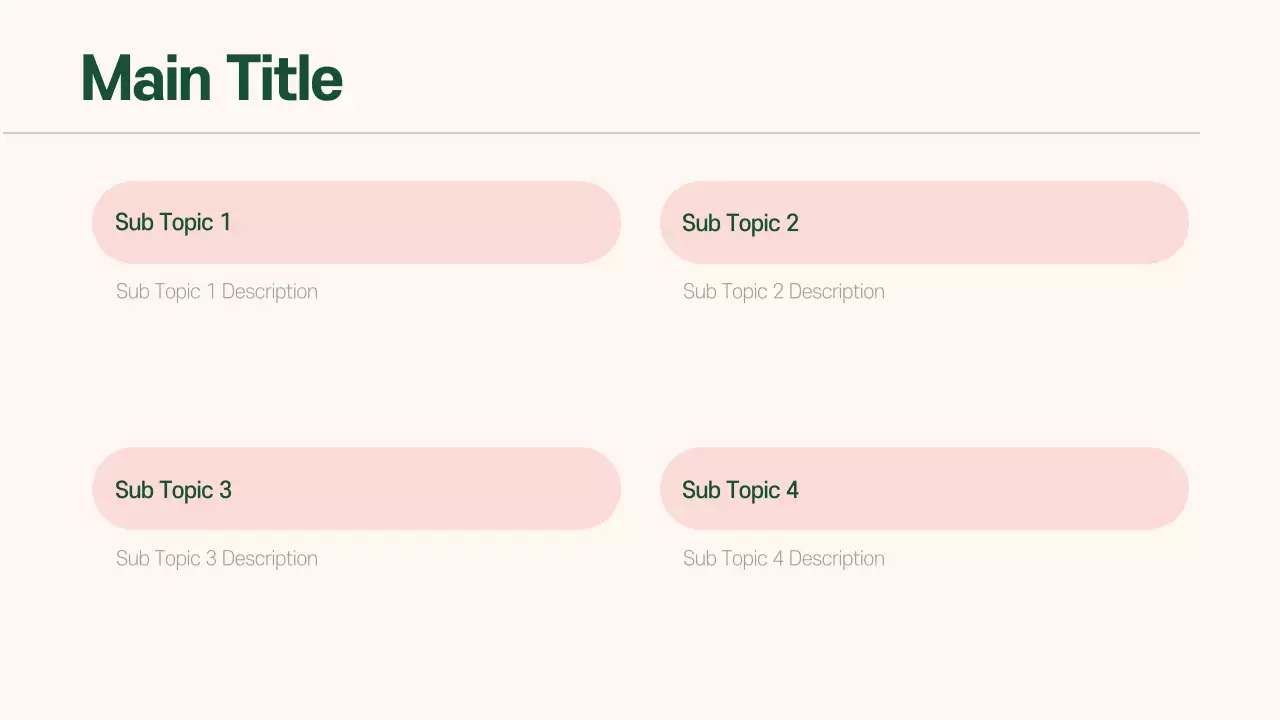Click the "Sub Topic 4" label text
Image resolution: width=1280 pixels, height=720 pixels.
pos(740,490)
